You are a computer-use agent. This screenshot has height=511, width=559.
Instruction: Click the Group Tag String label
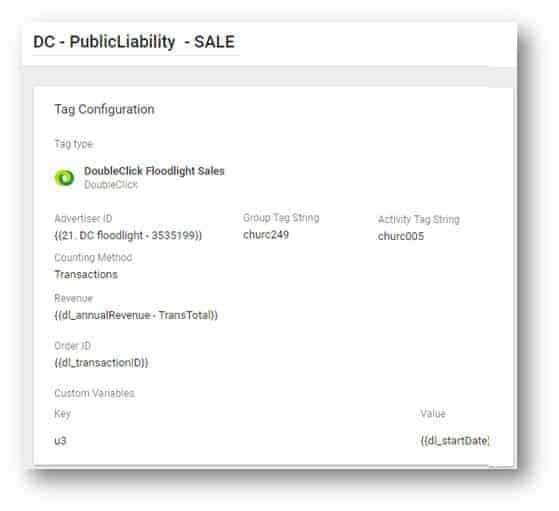pos(281,218)
